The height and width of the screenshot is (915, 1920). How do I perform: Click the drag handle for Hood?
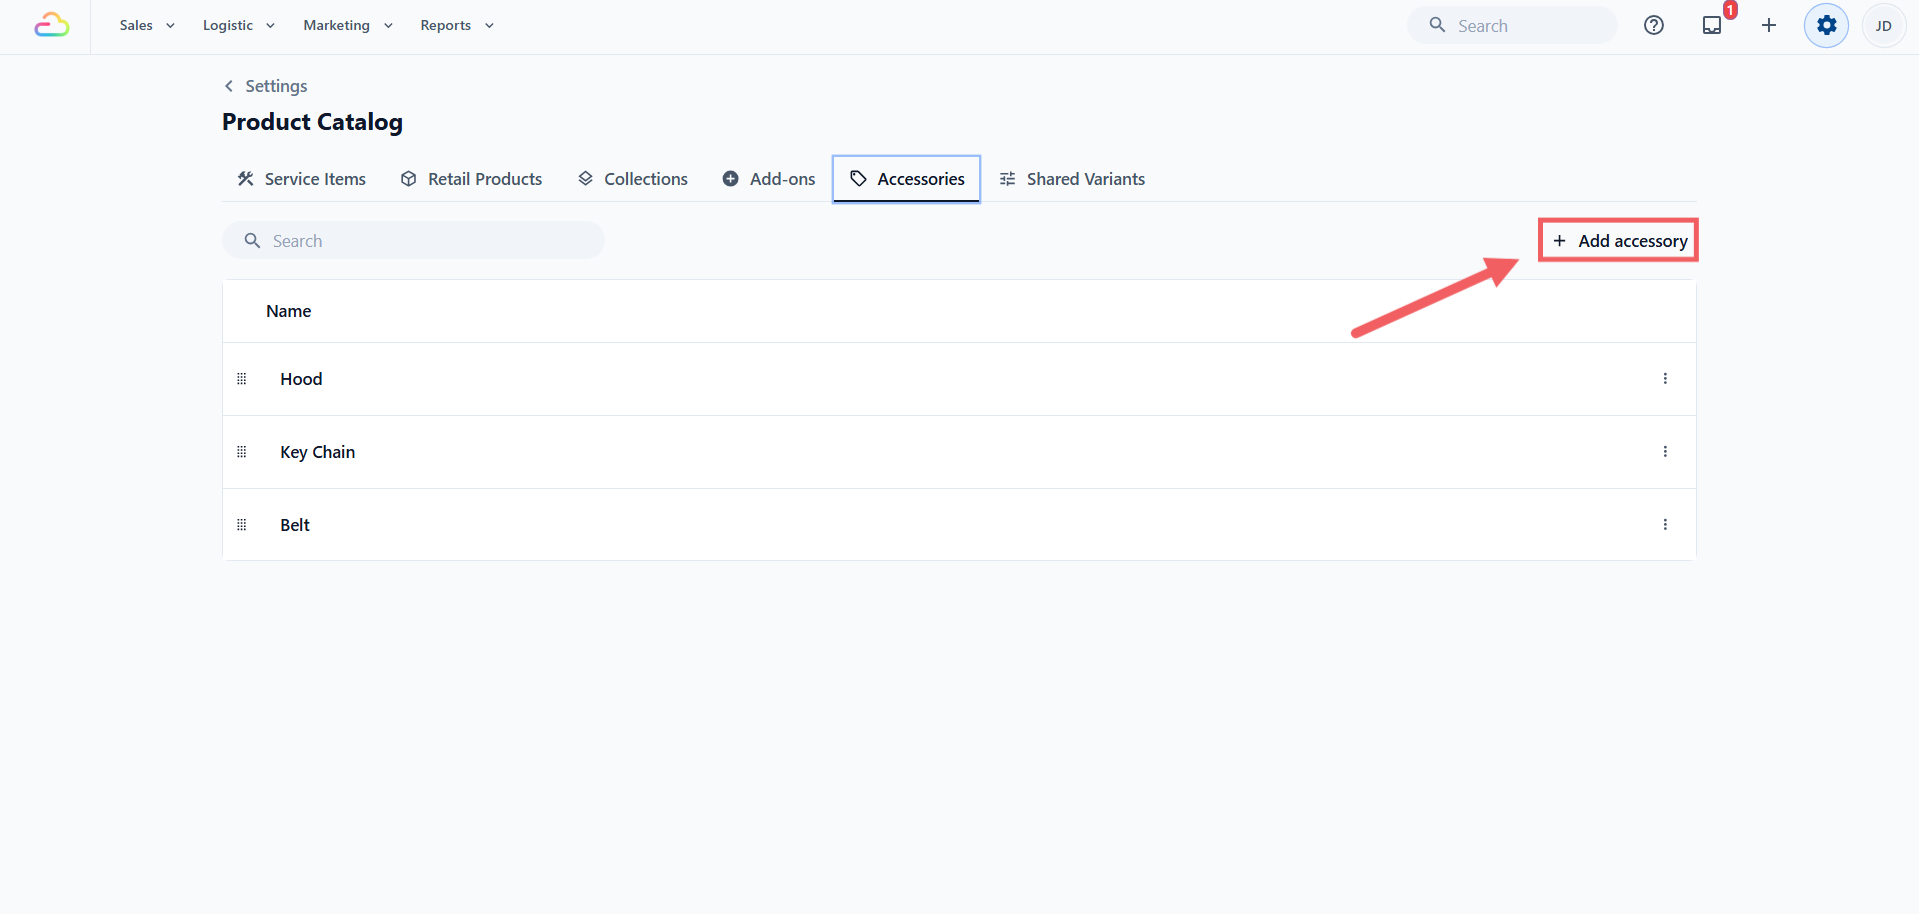click(241, 379)
